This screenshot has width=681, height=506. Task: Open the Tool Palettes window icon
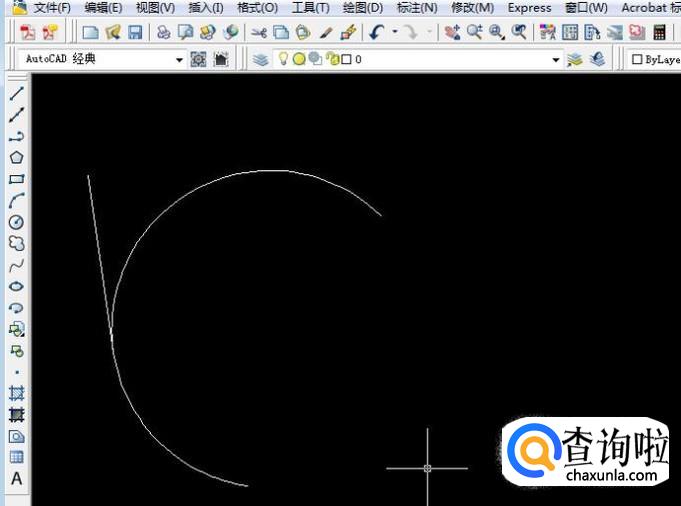point(592,32)
